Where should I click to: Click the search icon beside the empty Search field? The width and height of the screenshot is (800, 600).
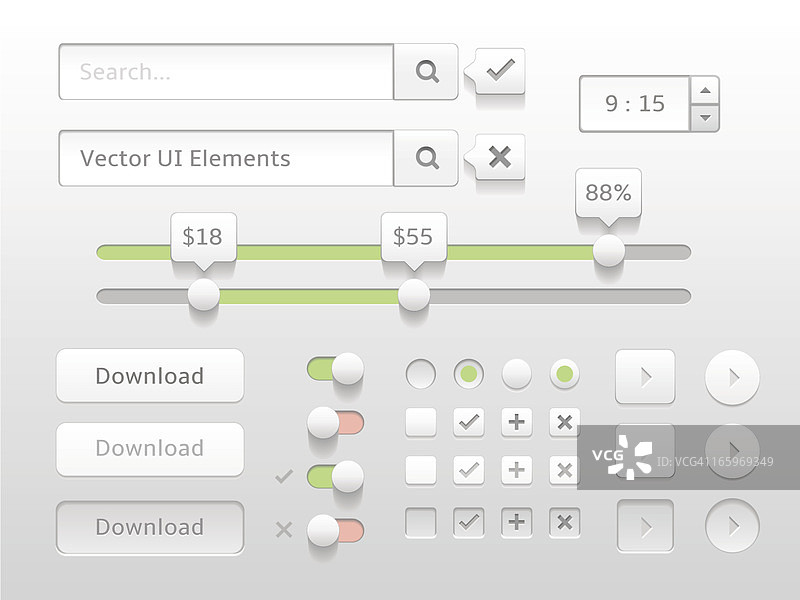(427, 72)
